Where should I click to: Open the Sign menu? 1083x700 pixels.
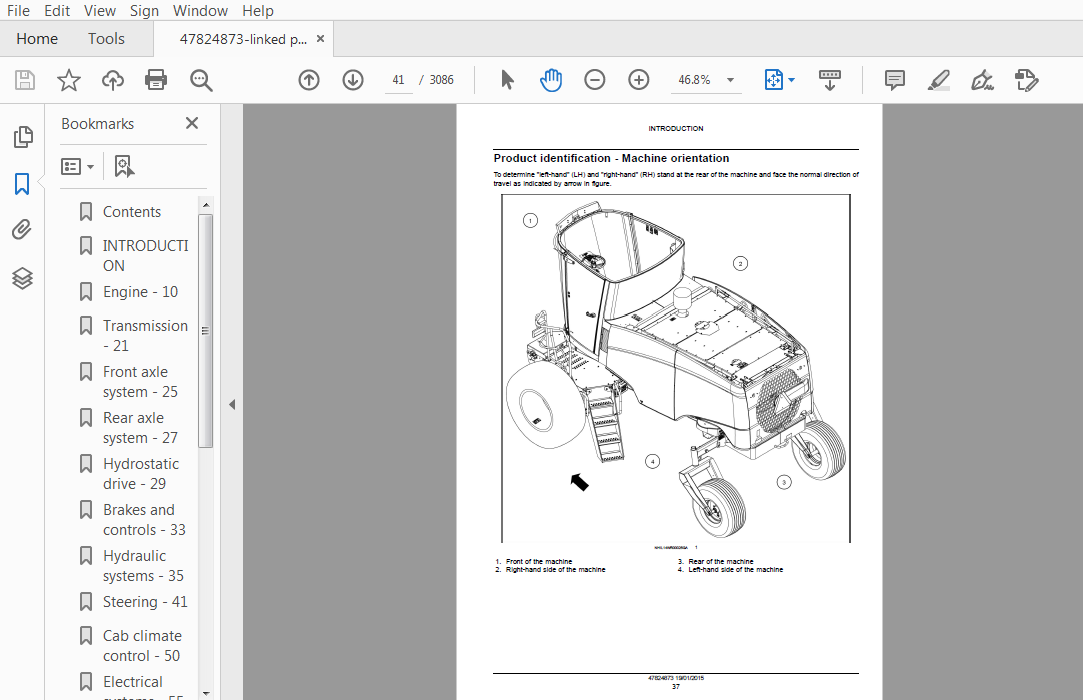coord(144,10)
